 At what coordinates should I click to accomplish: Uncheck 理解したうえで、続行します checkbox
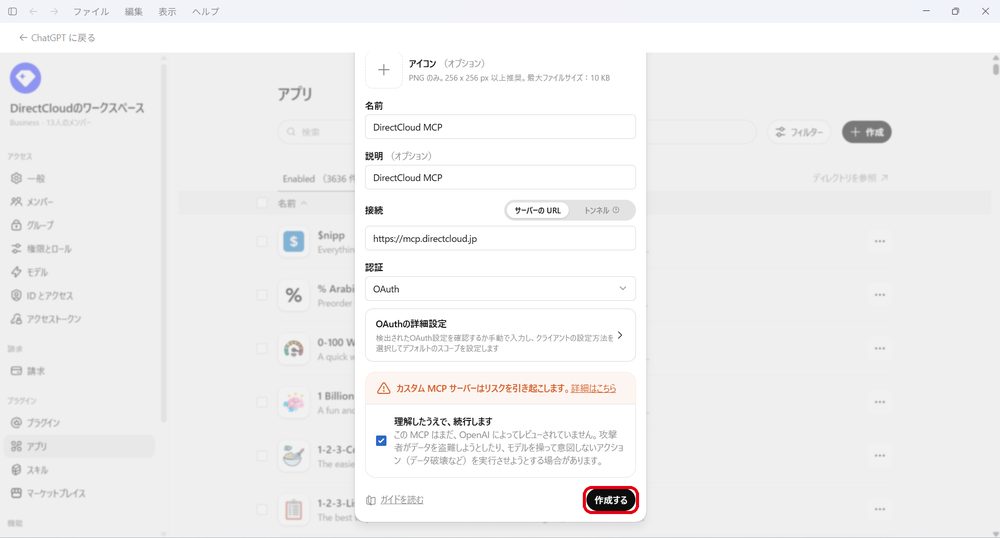(x=381, y=440)
